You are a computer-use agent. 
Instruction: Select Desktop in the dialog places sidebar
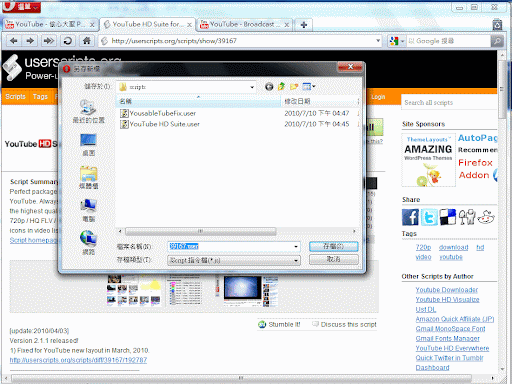coord(88,145)
